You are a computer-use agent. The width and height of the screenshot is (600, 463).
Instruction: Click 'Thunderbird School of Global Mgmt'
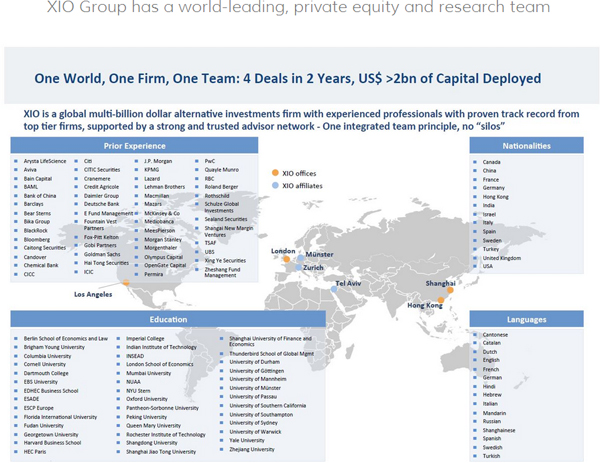[x=272, y=354]
